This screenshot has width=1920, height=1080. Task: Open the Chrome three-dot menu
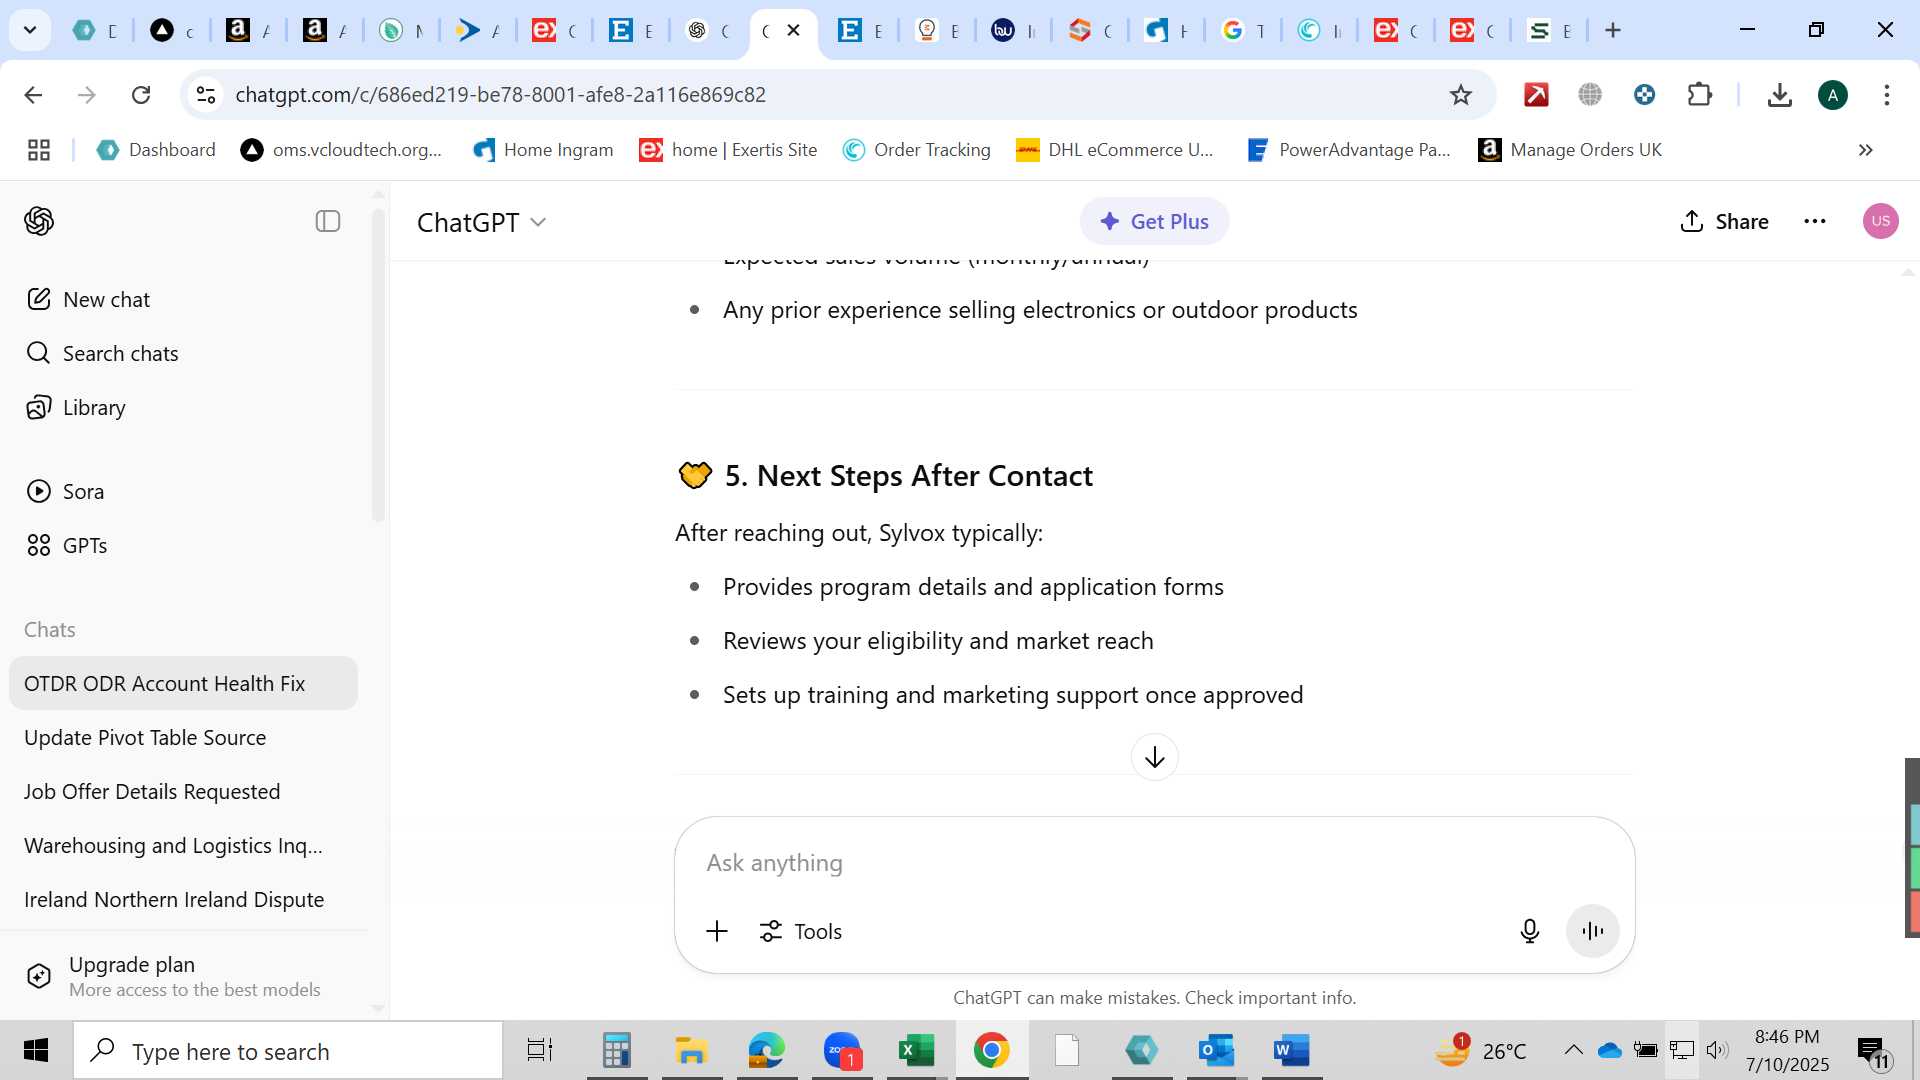click(x=1887, y=94)
